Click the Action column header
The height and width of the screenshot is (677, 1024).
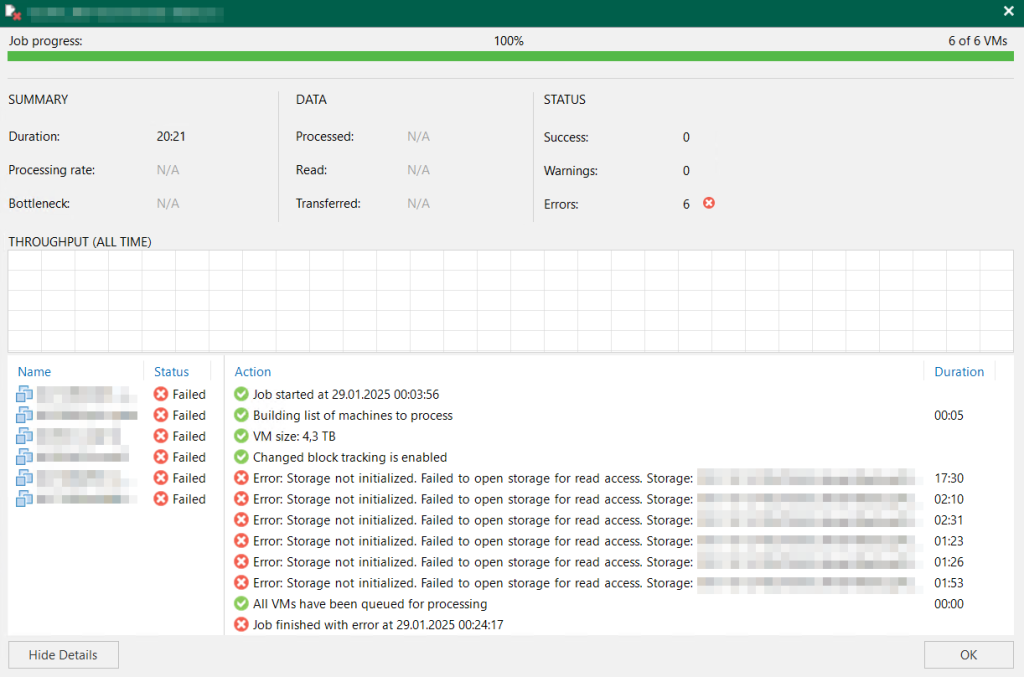[253, 372]
